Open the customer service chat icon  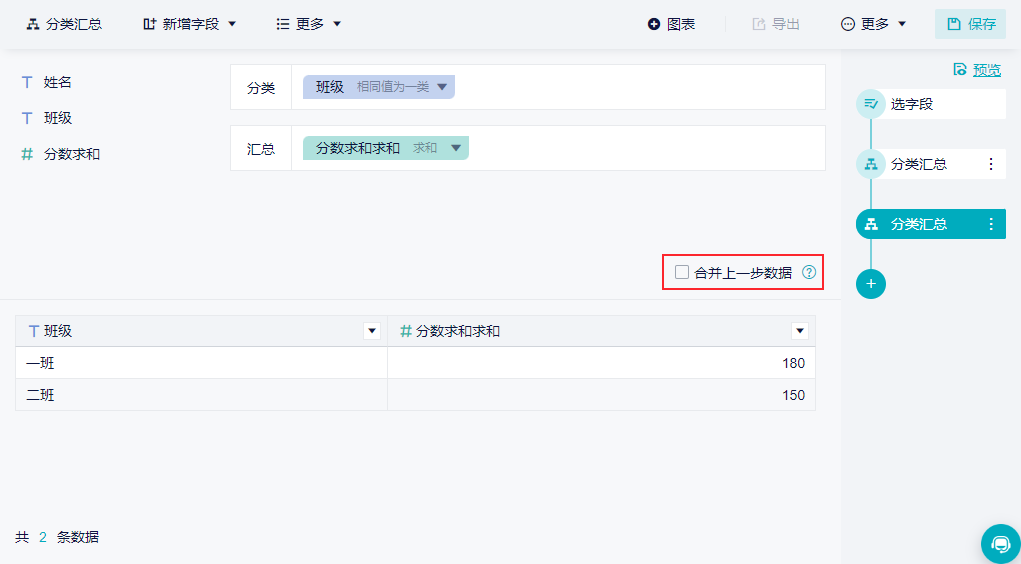[x=1001, y=543]
